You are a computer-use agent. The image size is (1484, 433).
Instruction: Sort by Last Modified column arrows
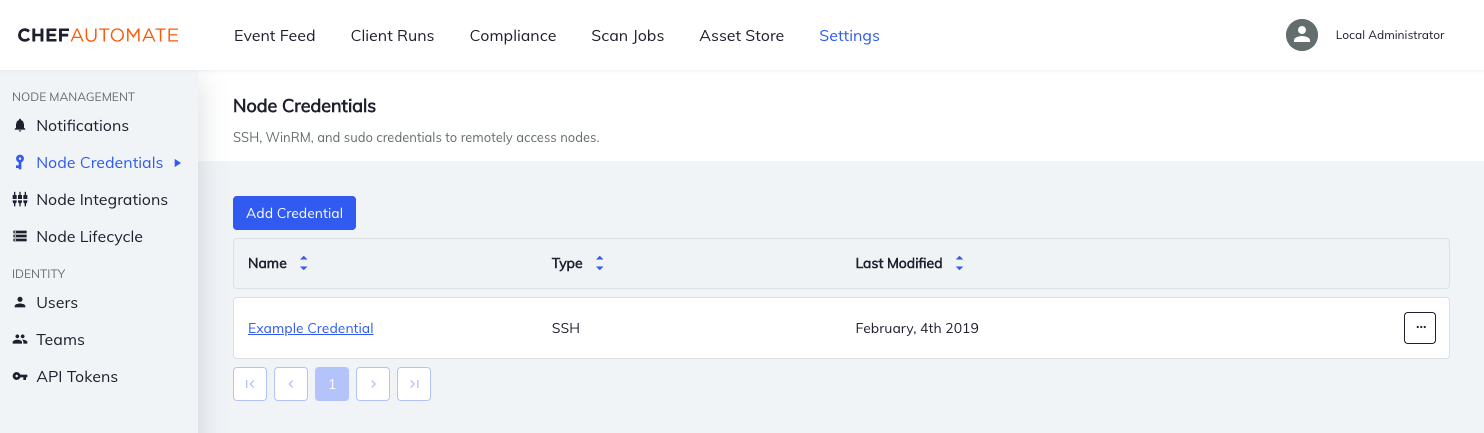(959, 264)
